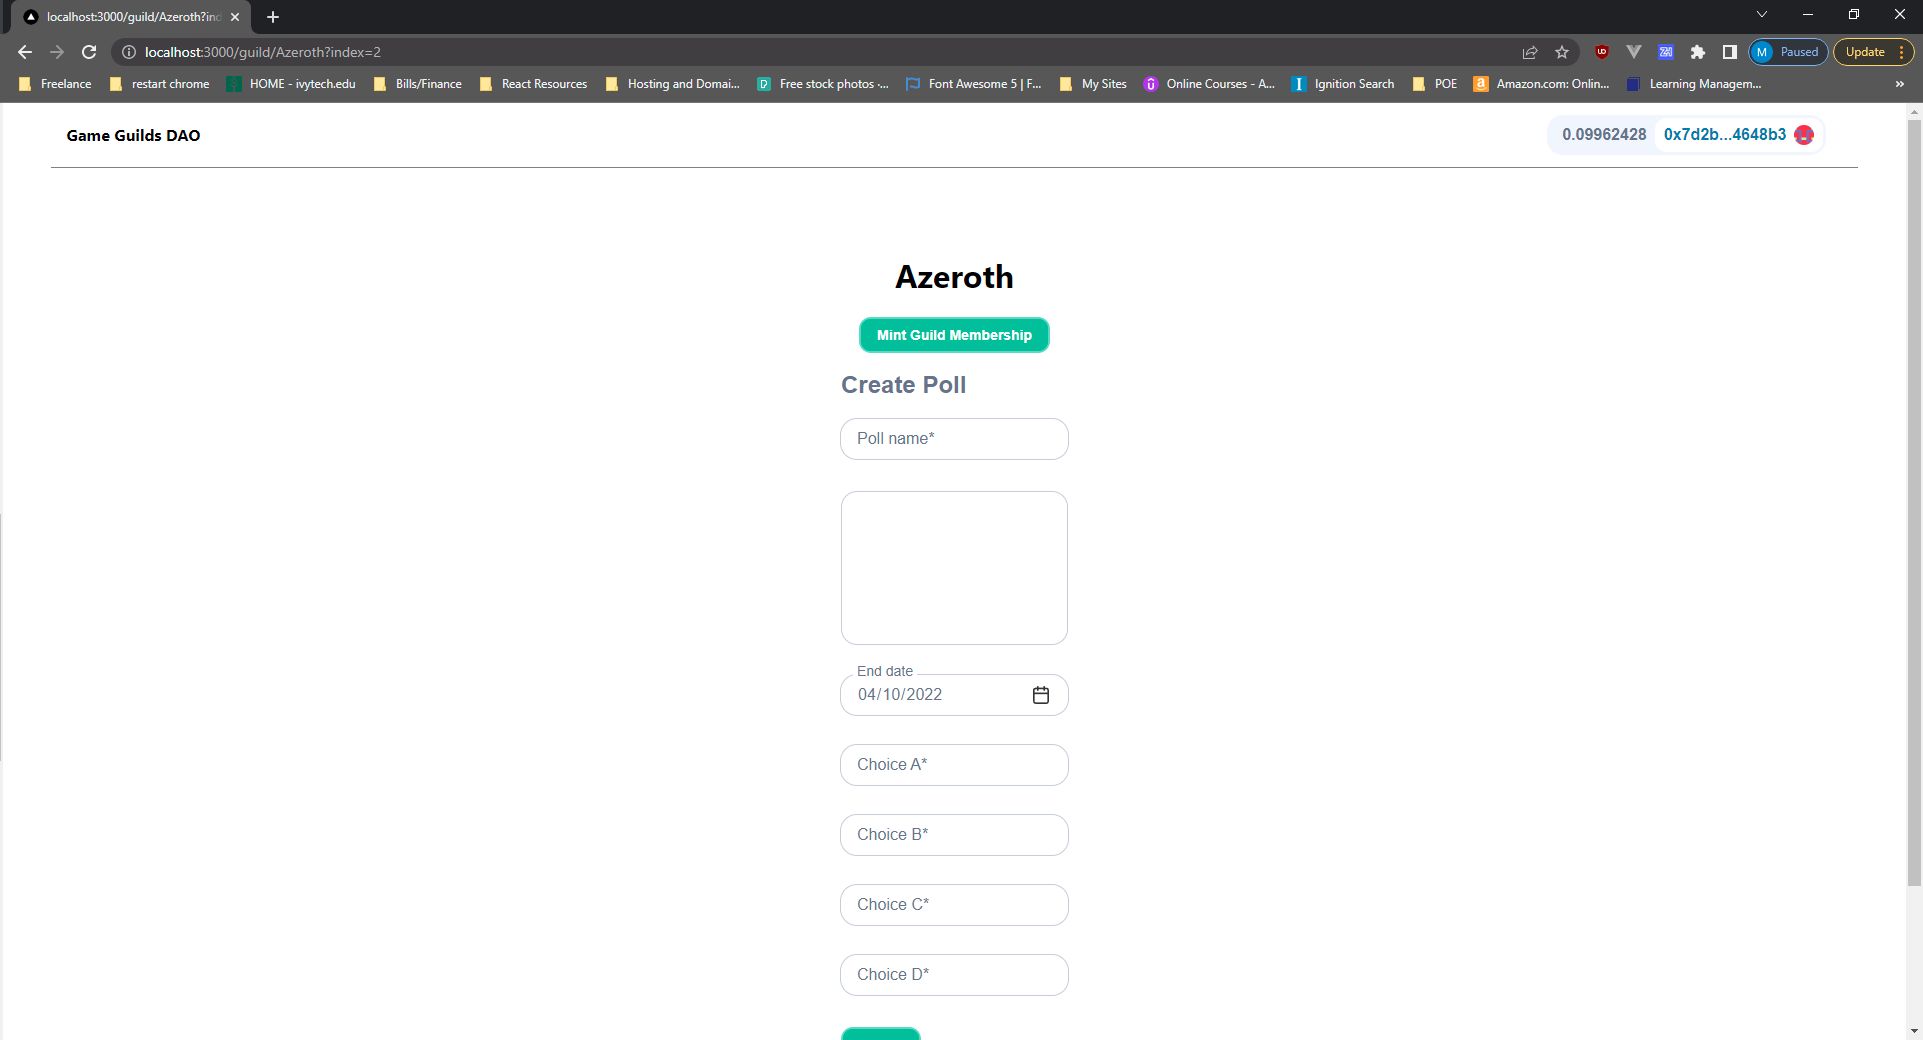Click the Create Poll heading text

click(903, 385)
